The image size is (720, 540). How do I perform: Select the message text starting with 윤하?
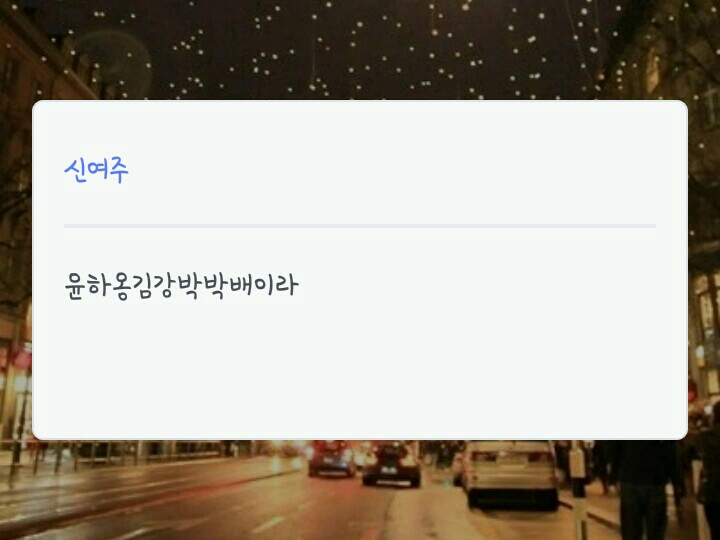pos(181,286)
